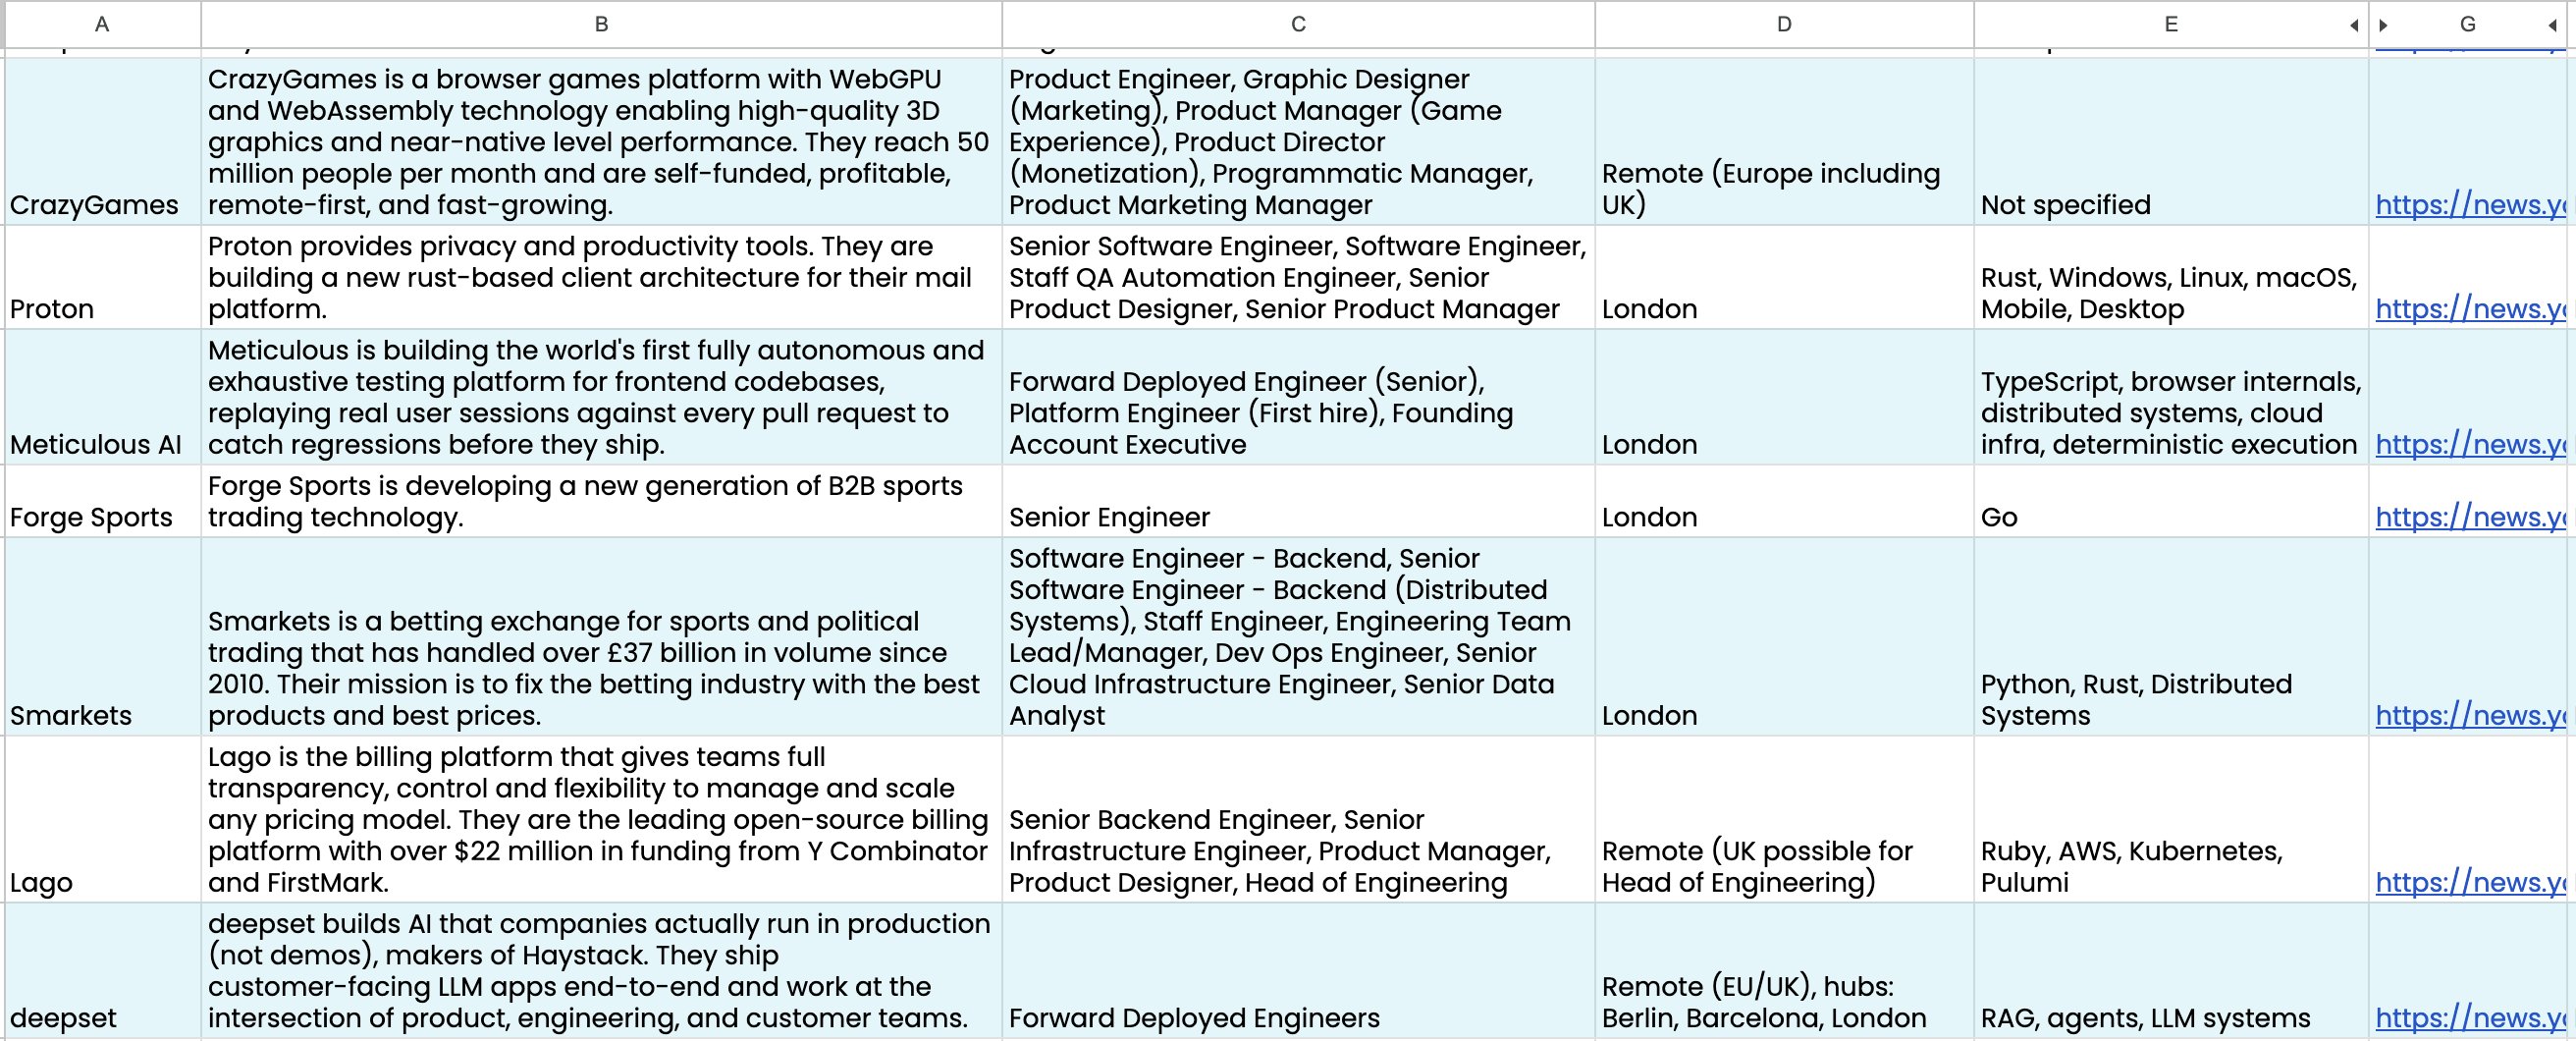Image resolution: width=2576 pixels, height=1041 pixels.
Task: Select column G header
Action: click(x=2466, y=24)
